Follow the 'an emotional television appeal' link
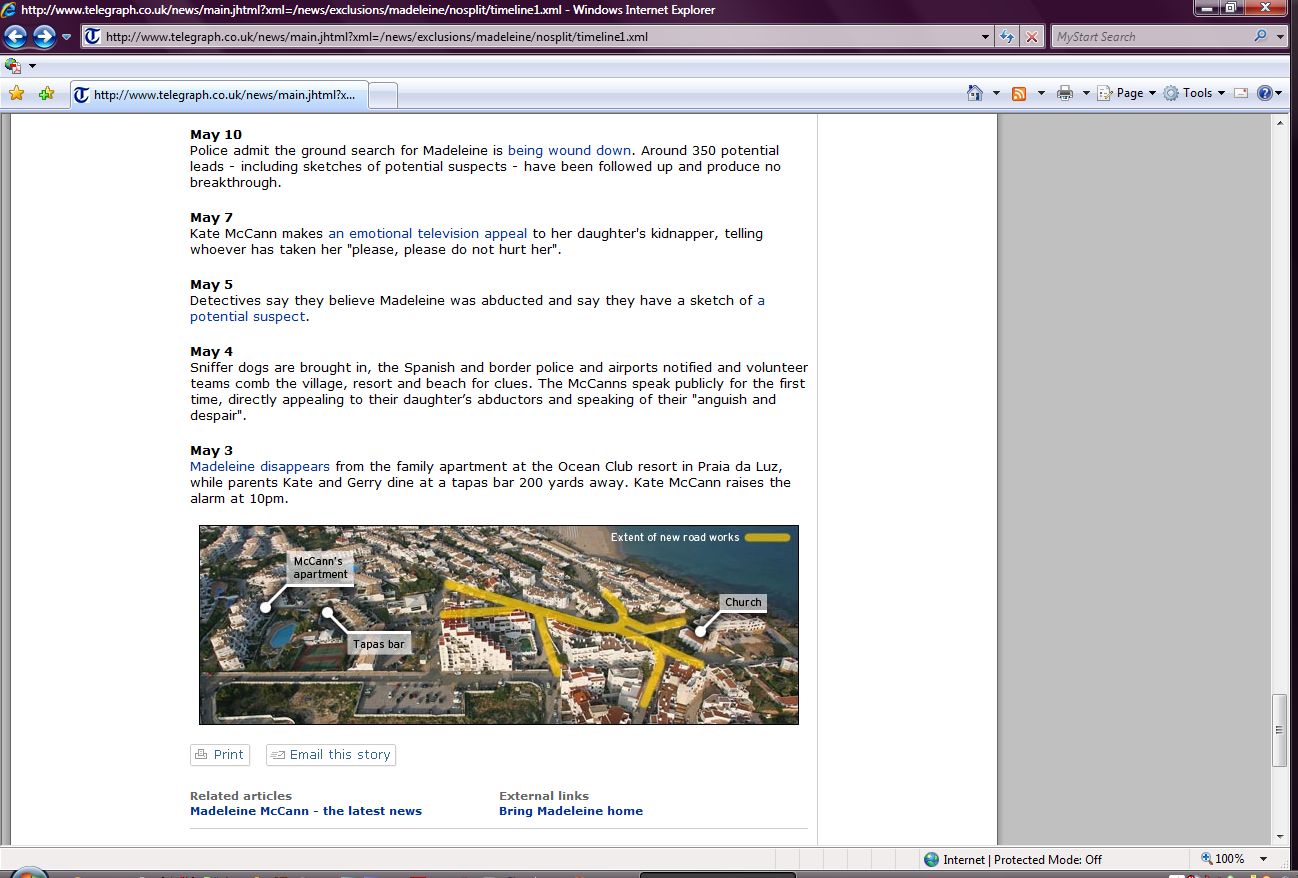Image resolution: width=1298 pixels, height=878 pixels. pos(427,234)
